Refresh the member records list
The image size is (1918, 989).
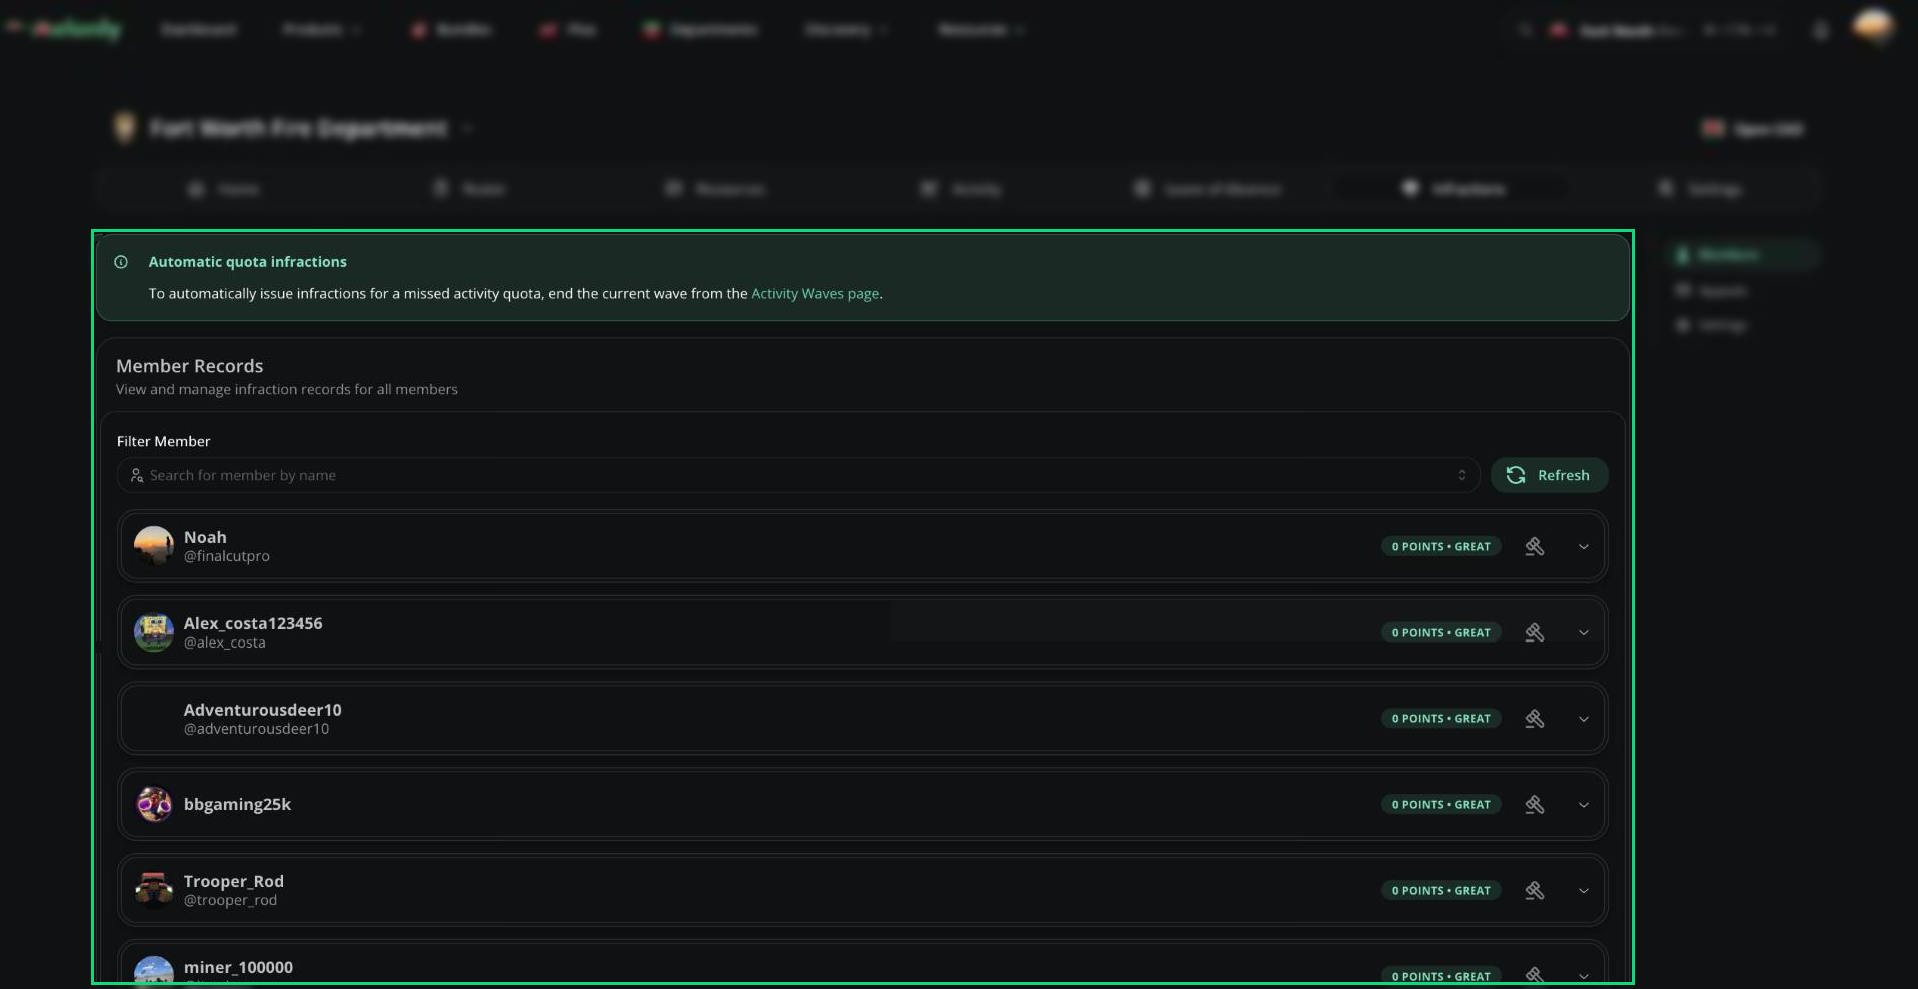[x=1549, y=475]
